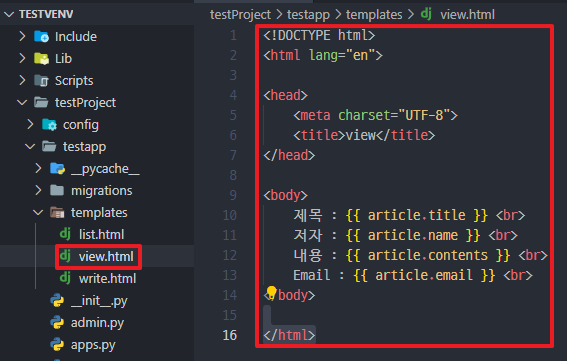The image size is (567, 361).
Task: Click the TESTVENV explorer header label
Action: (46, 14)
